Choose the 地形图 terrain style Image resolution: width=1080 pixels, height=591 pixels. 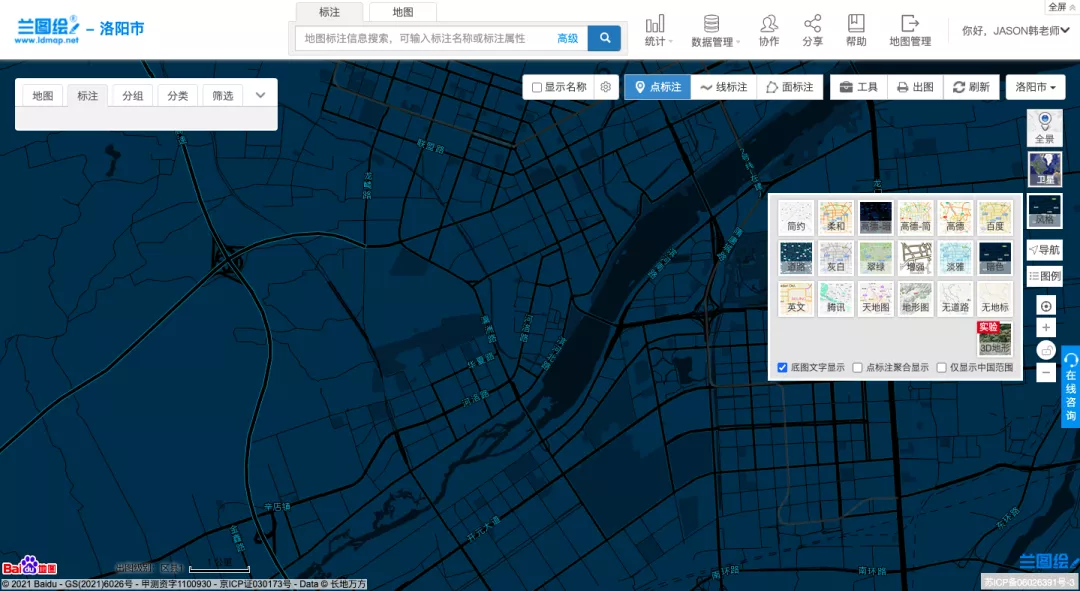915,298
